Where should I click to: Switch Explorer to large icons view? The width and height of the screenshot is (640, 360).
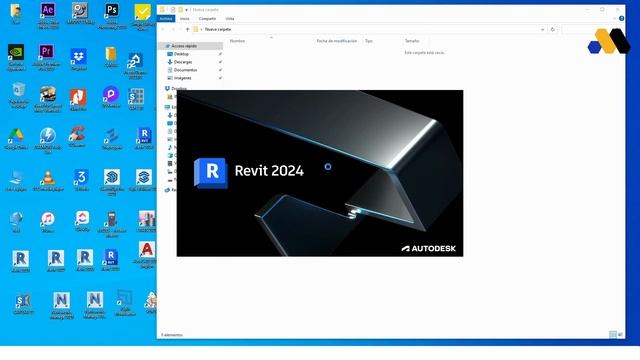[620, 335]
